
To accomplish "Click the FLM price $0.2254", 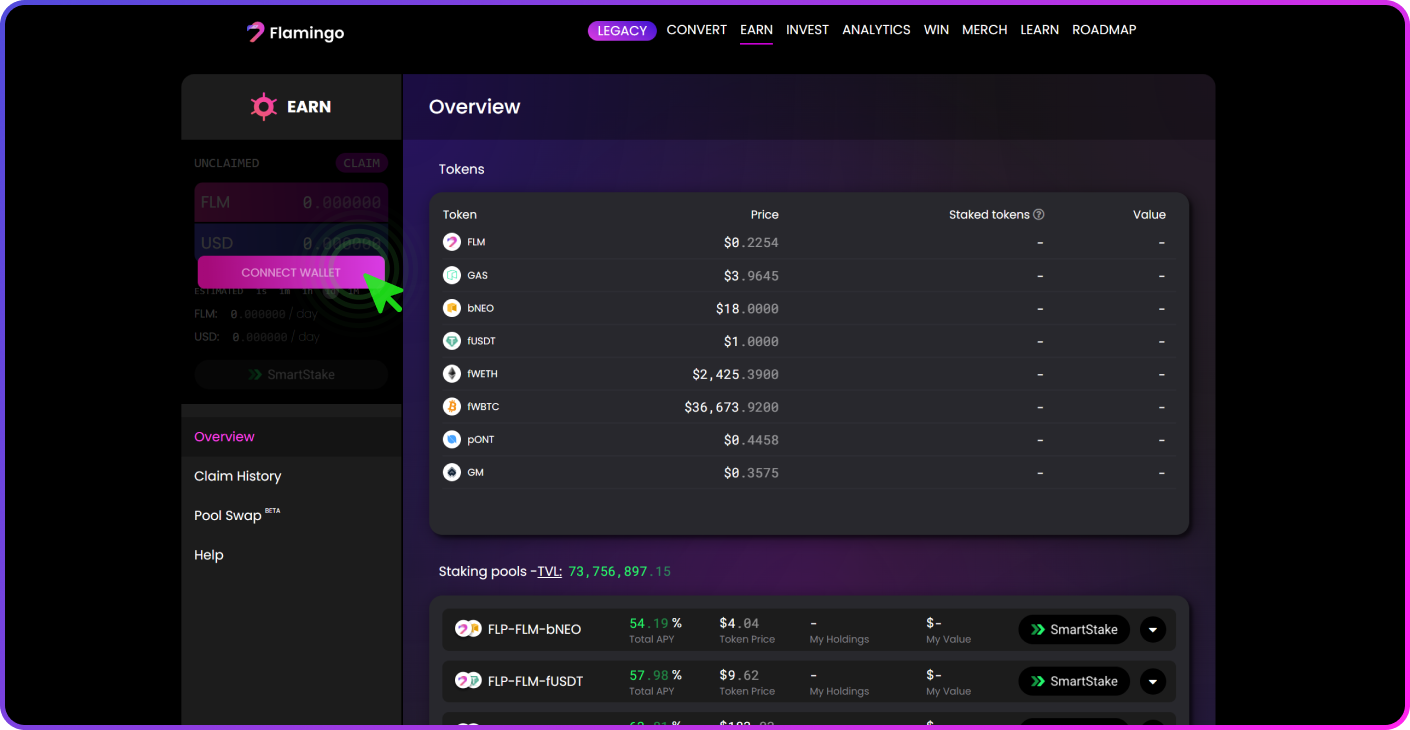I will click(751, 242).
